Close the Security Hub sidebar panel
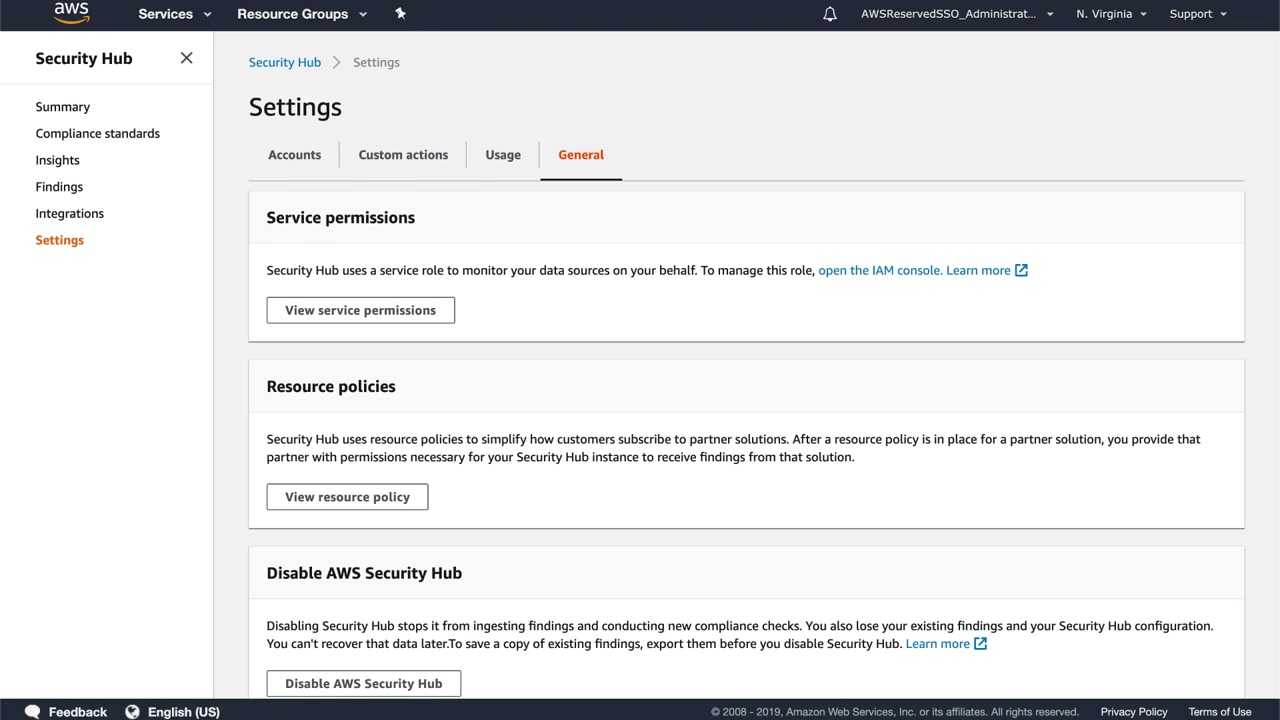The height and width of the screenshot is (720, 1280). (186, 58)
